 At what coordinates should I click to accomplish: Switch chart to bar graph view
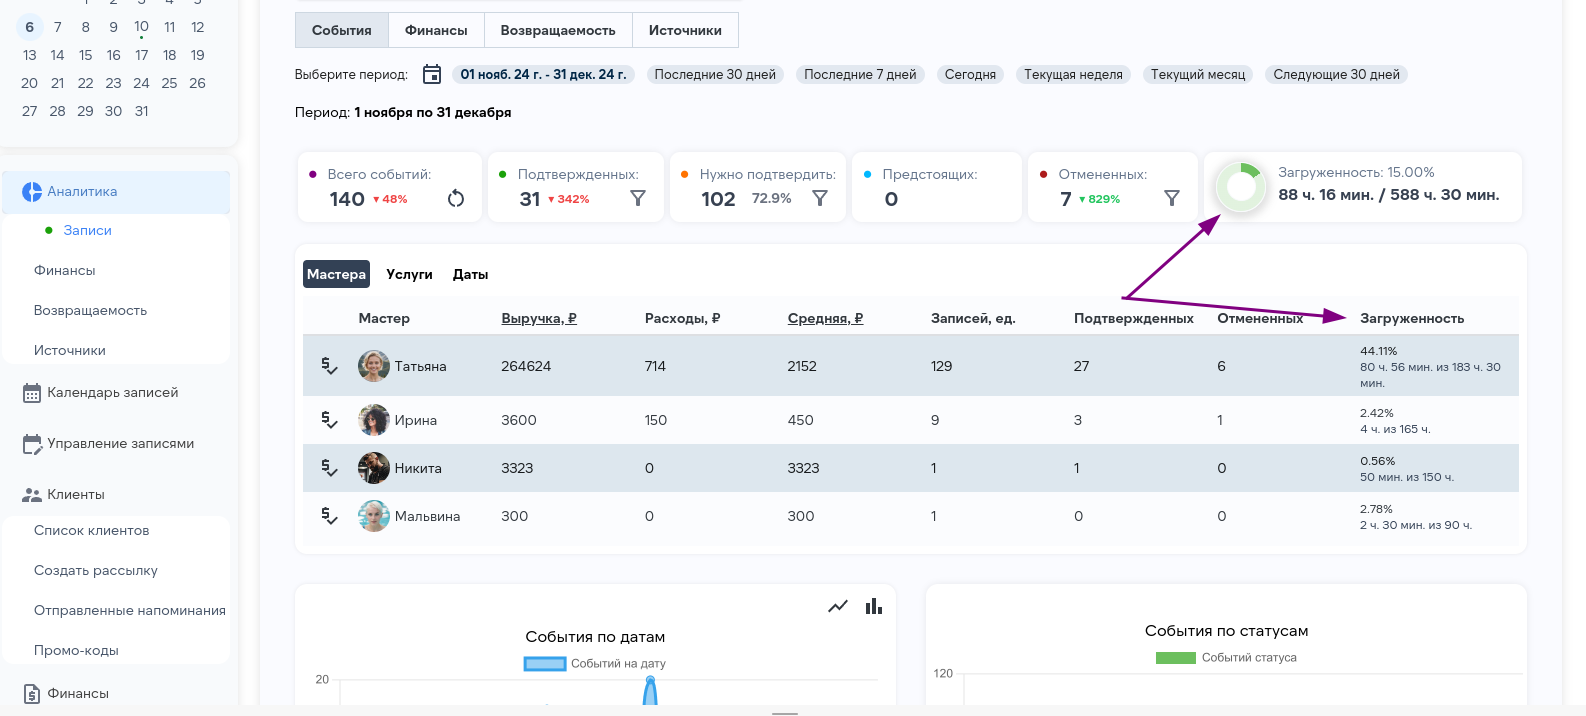[x=874, y=606]
